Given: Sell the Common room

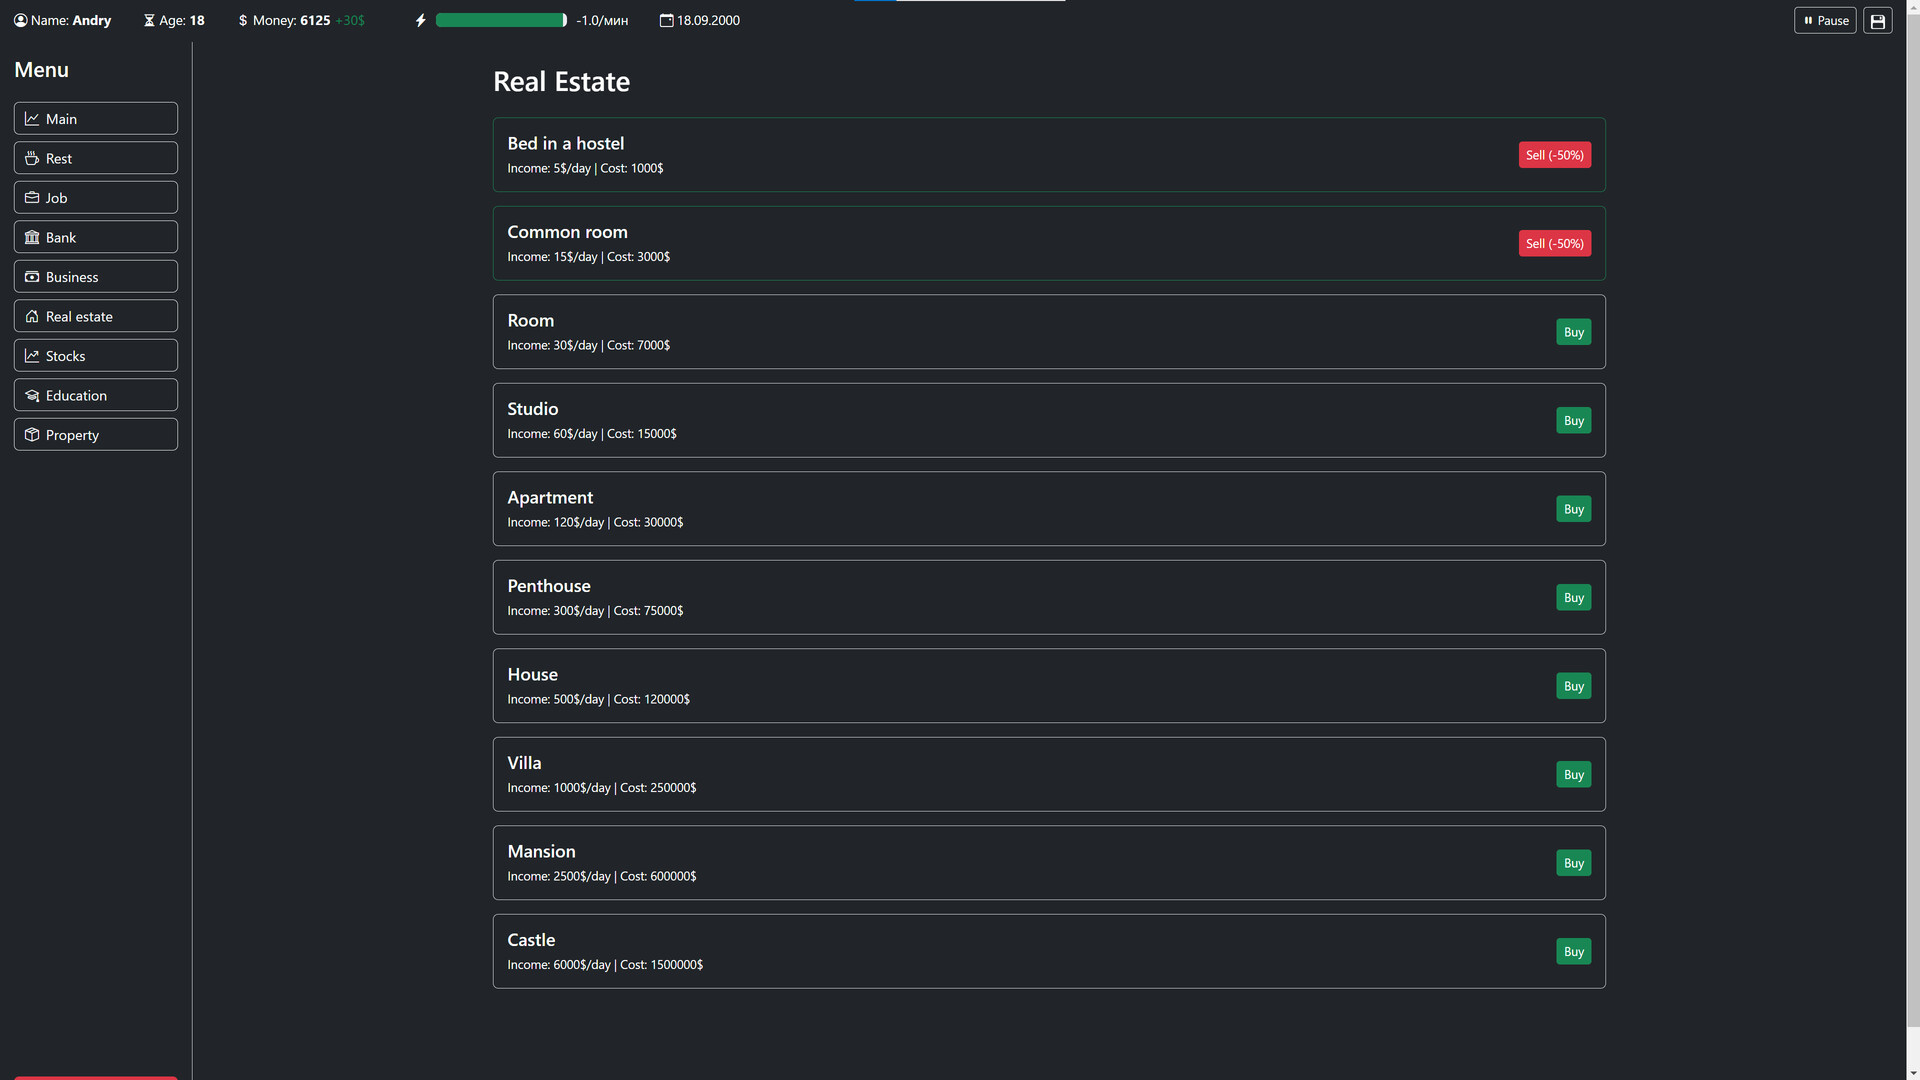Looking at the screenshot, I should click(x=1554, y=244).
